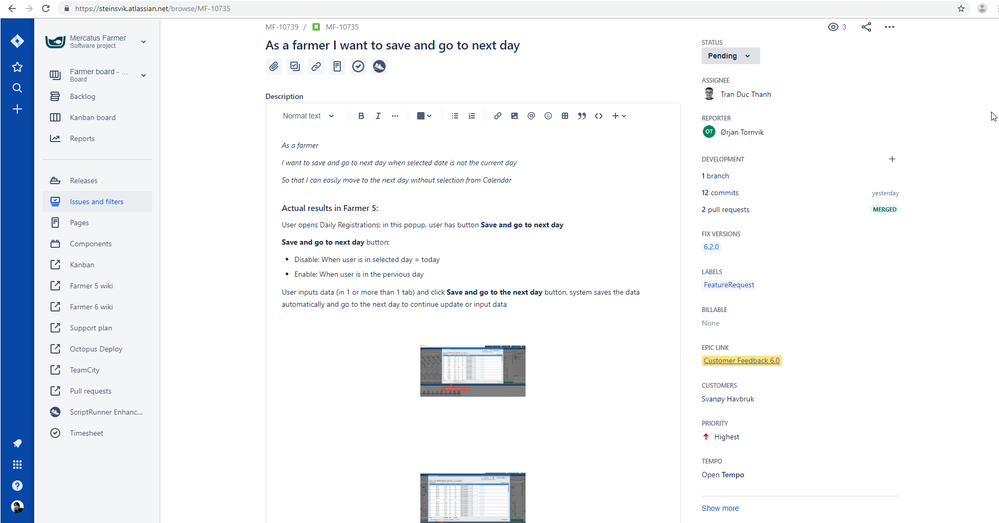
Task: Click the create subtask icon
Action: [295, 66]
